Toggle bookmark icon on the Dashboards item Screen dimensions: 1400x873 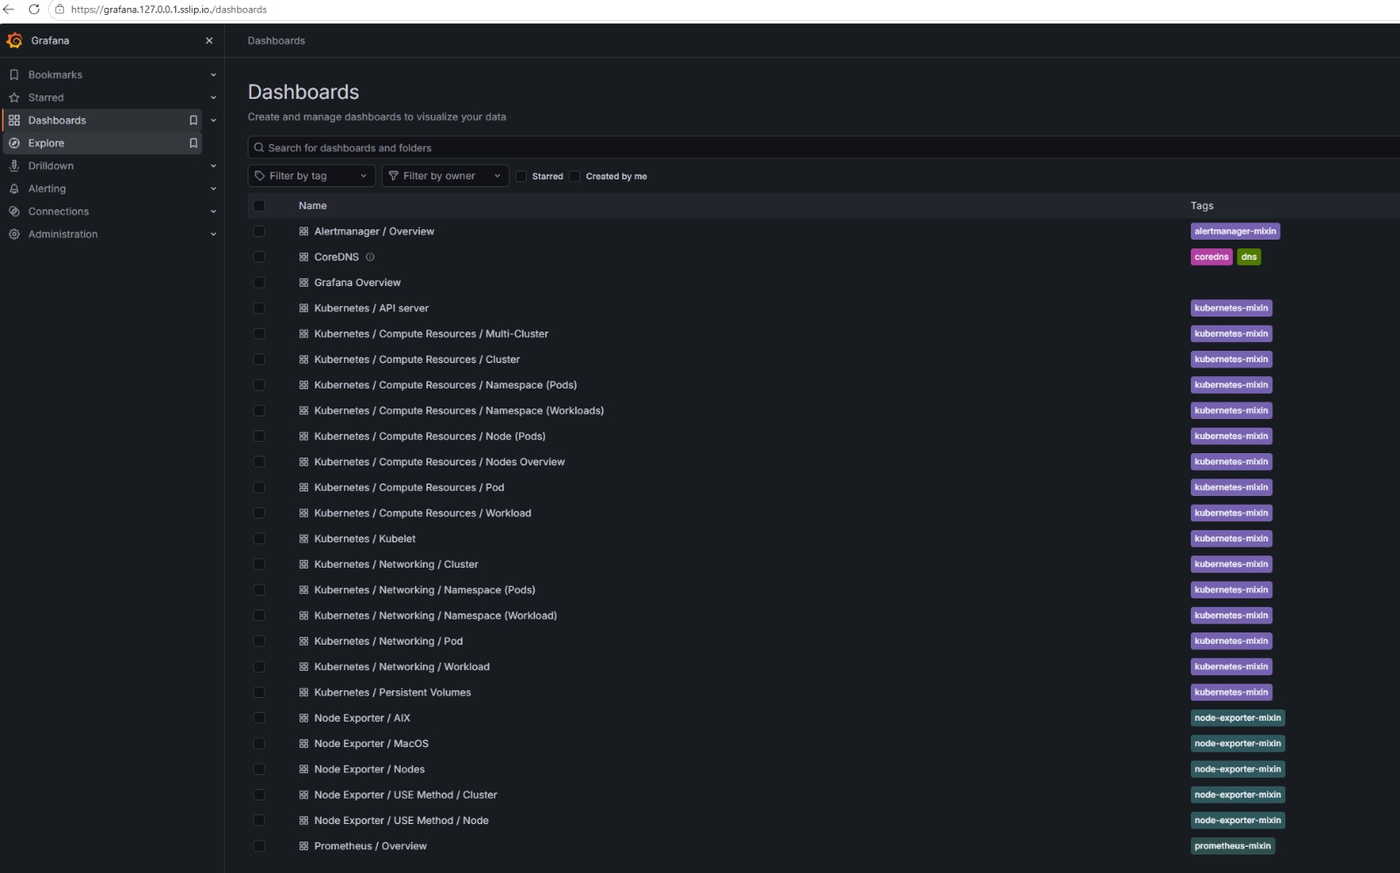(x=193, y=120)
